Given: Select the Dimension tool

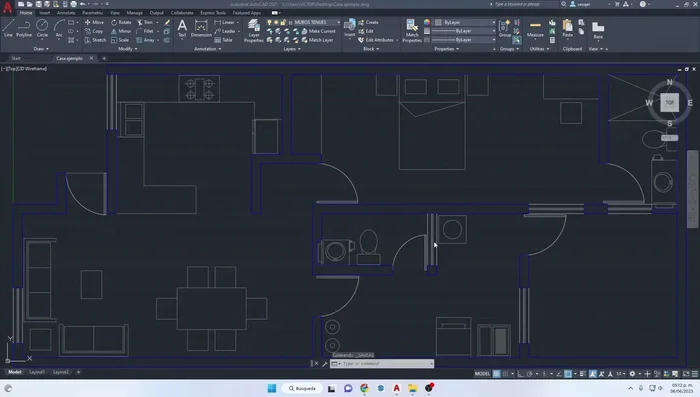Looking at the screenshot, I should (201, 28).
